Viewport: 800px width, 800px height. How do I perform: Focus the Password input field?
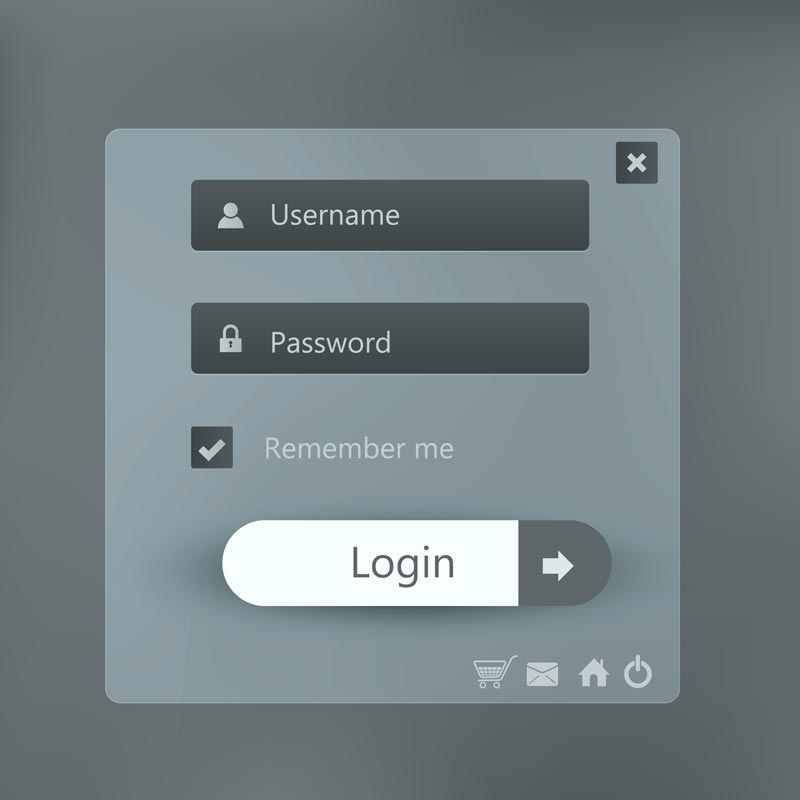390,338
